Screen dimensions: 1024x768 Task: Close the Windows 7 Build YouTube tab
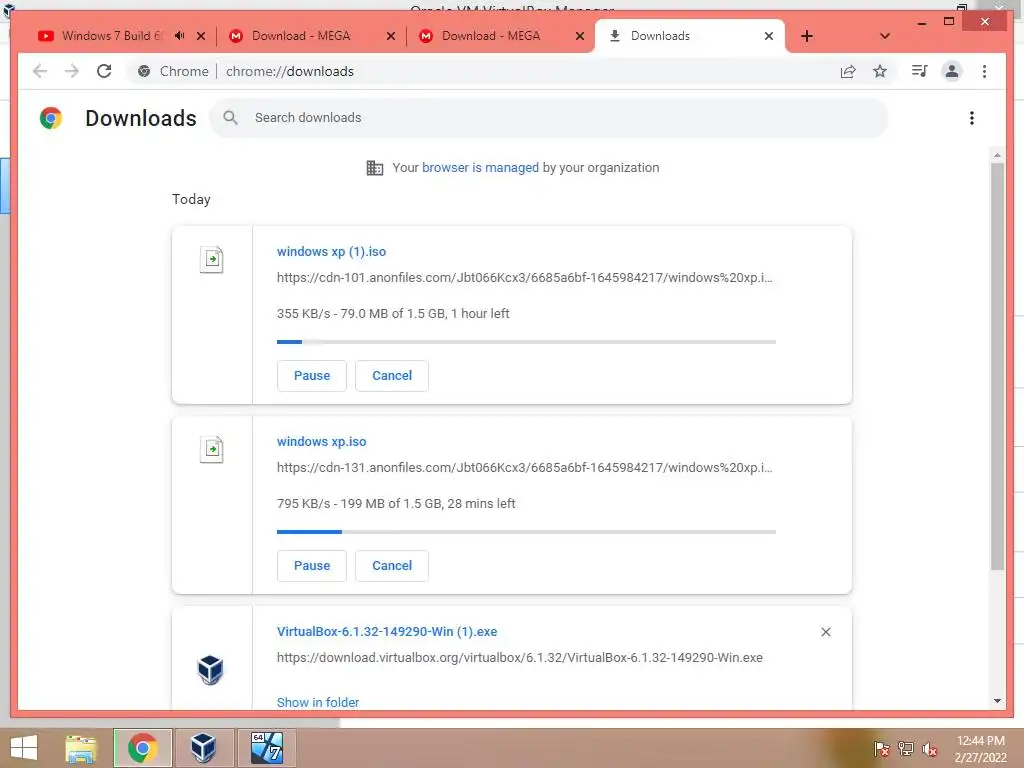click(x=201, y=36)
